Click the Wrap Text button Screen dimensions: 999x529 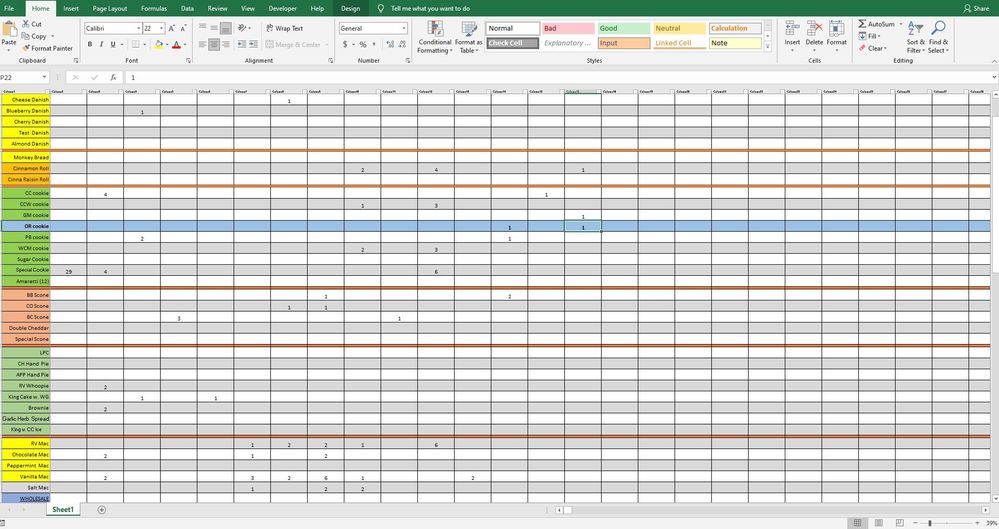pyautogui.click(x=284, y=28)
